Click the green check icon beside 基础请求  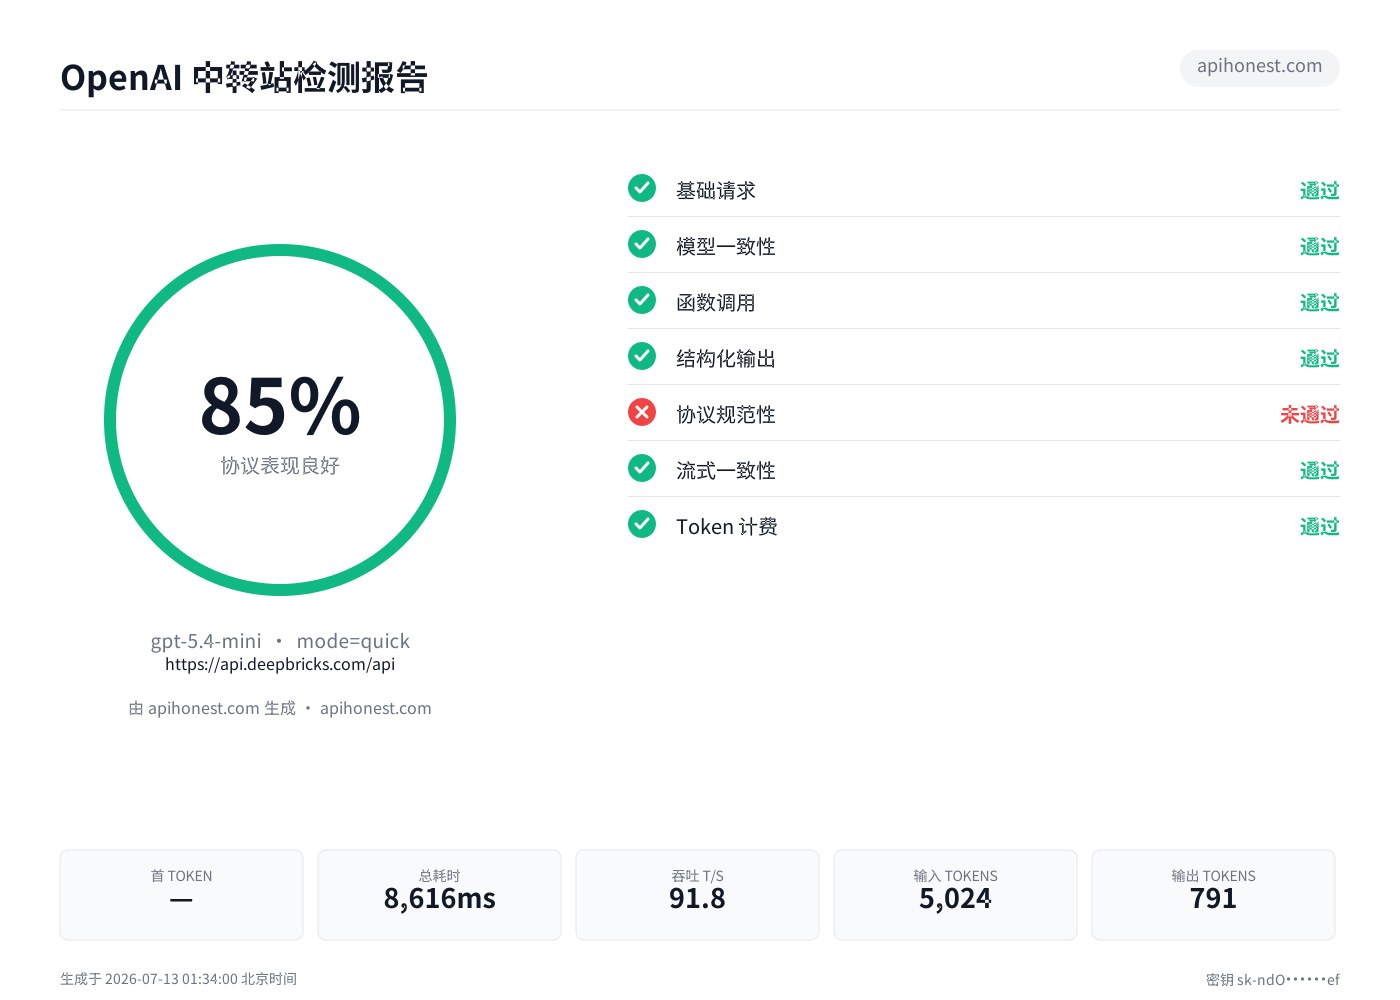pyautogui.click(x=642, y=188)
